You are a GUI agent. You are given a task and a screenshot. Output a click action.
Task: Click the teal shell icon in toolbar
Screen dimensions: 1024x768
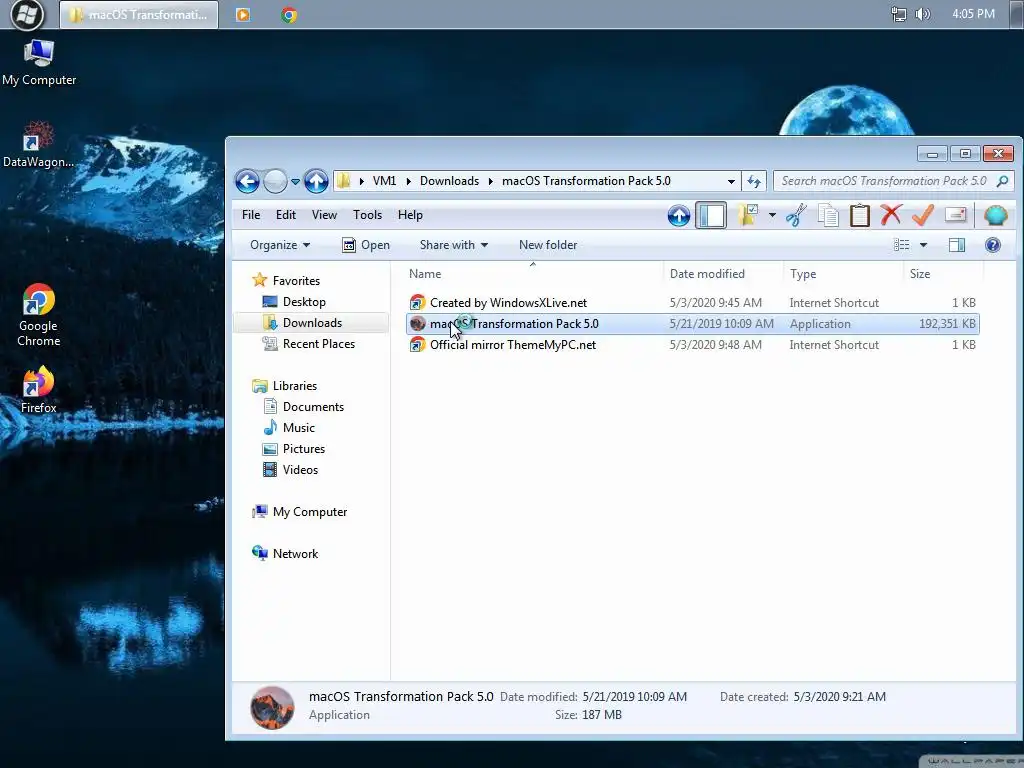pyautogui.click(x=996, y=215)
